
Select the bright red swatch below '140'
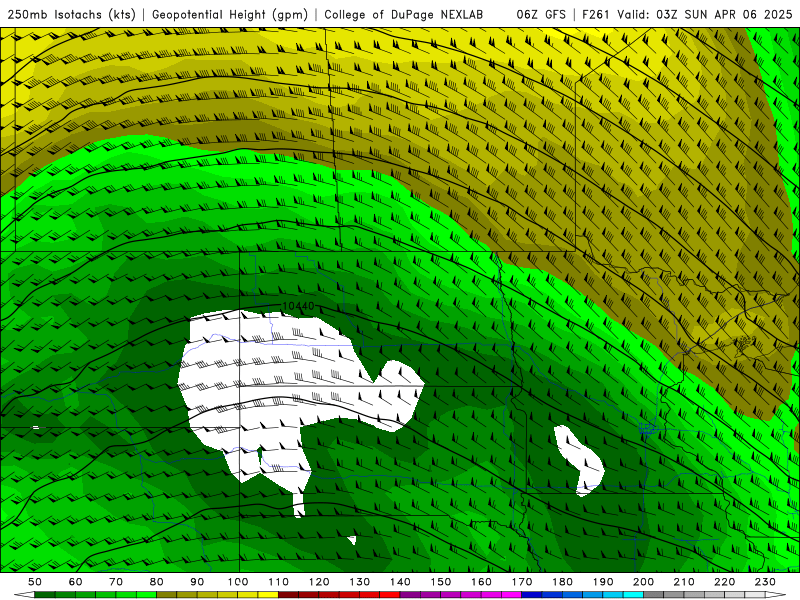[390, 595]
